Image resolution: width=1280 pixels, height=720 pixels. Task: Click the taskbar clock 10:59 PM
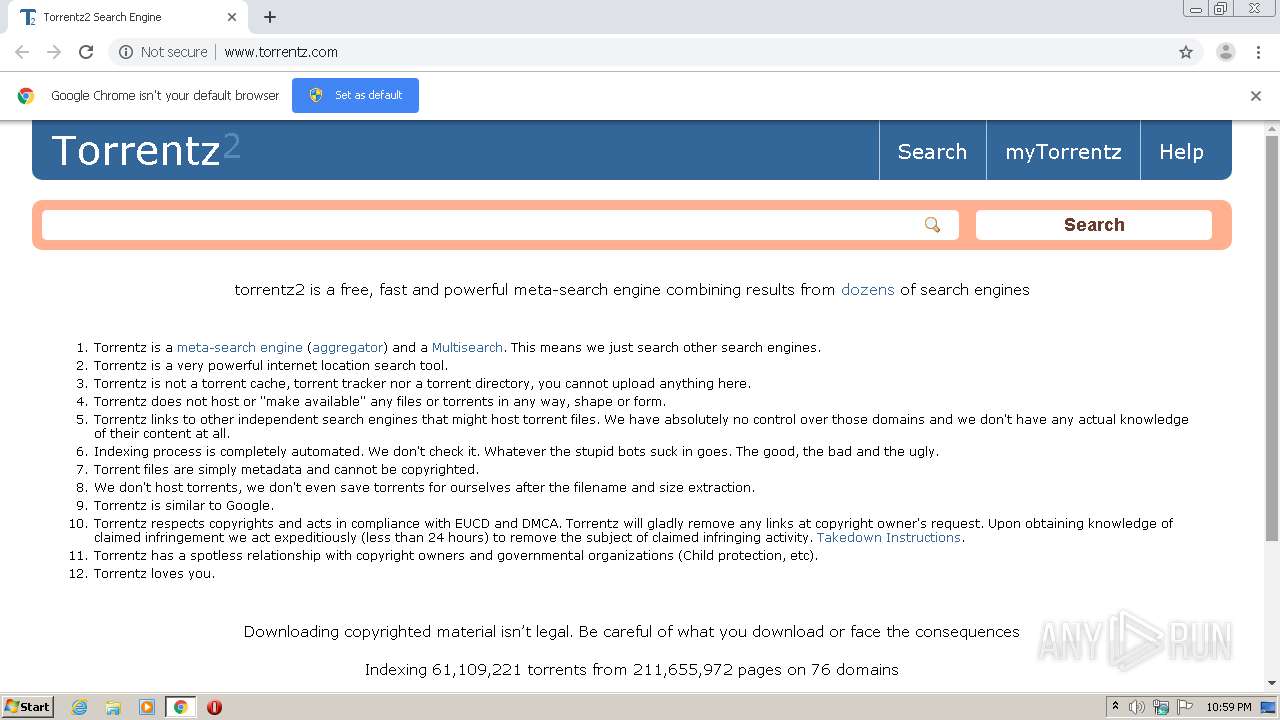point(1228,707)
